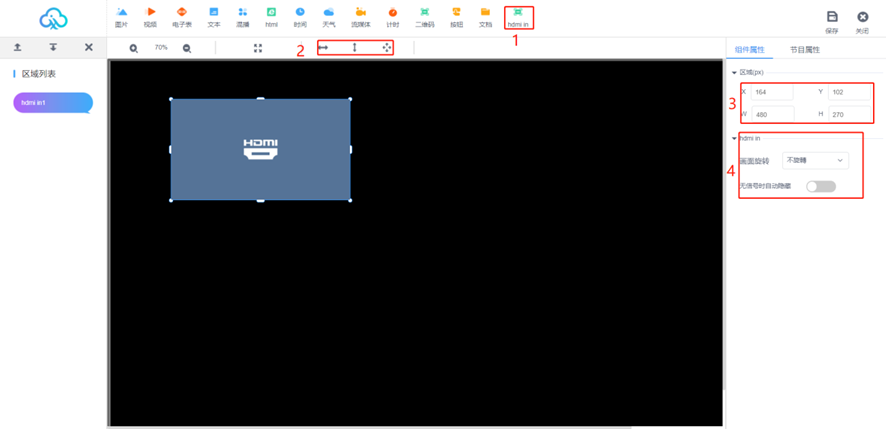Delete region with the X icon
Screen dimensions: 886x429
click(x=88, y=47)
